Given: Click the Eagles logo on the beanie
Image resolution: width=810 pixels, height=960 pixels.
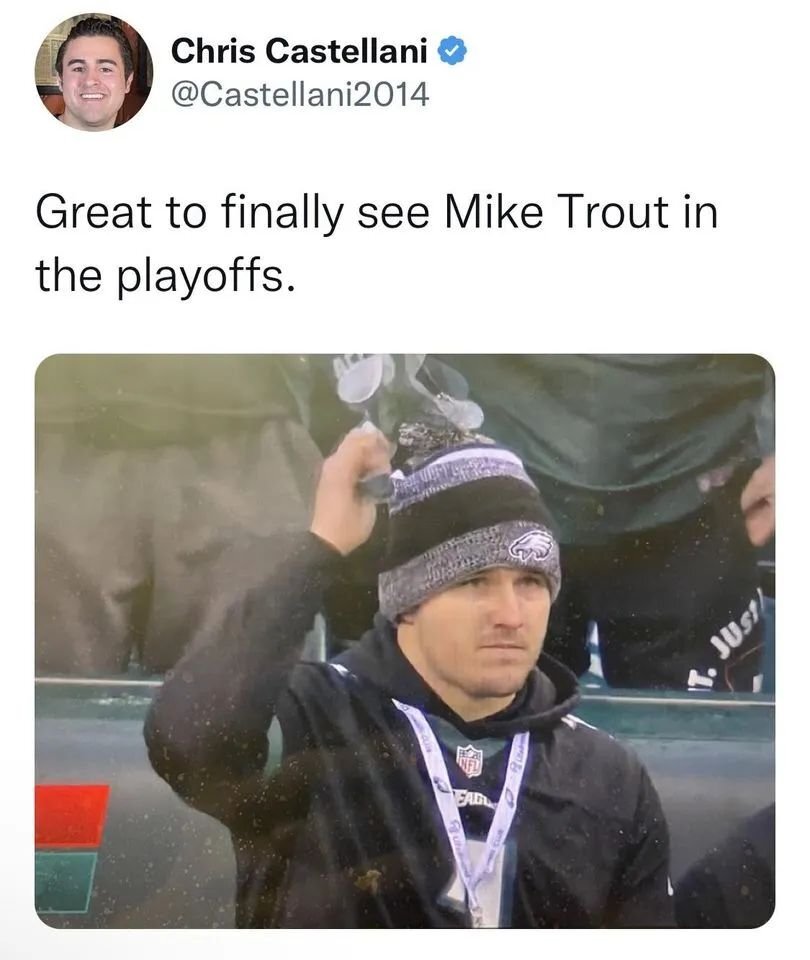Looking at the screenshot, I should (530, 546).
